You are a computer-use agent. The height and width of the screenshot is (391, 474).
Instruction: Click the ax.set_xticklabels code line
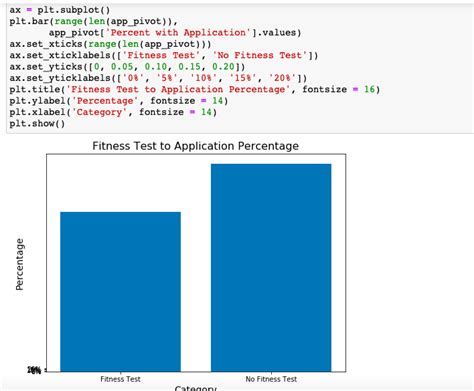coord(164,55)
